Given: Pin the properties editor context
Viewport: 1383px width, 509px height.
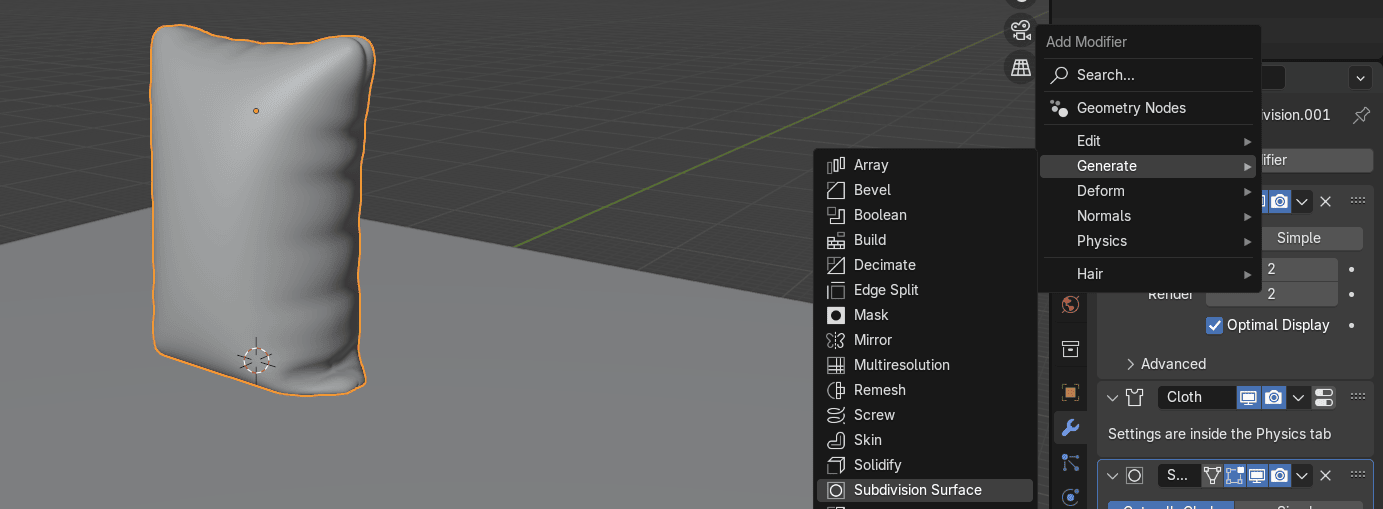Looking at the screenshot, I should click(x=1361, y=115).
